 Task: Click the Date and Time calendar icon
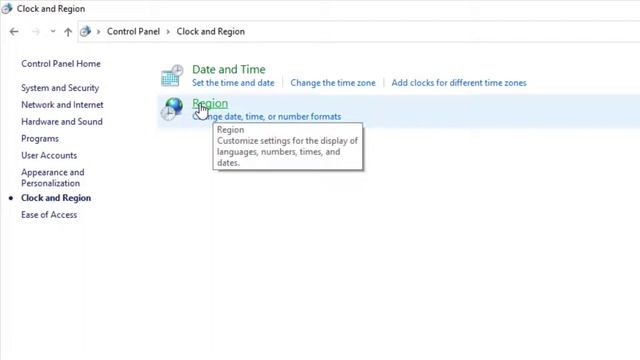172,76
